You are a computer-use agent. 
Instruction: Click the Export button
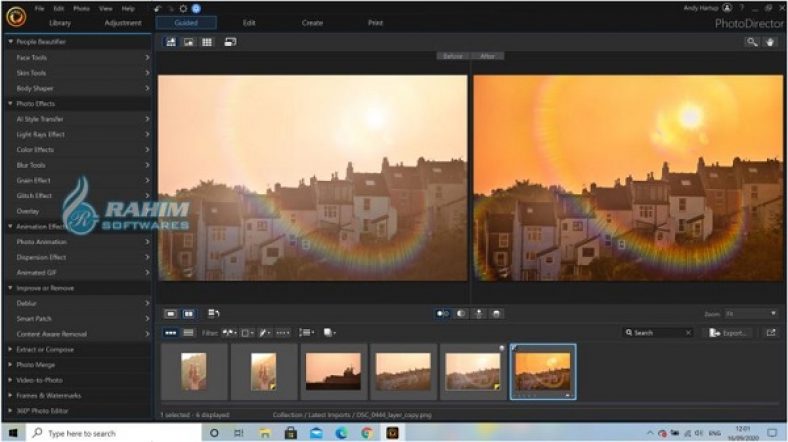pos(730,332)
